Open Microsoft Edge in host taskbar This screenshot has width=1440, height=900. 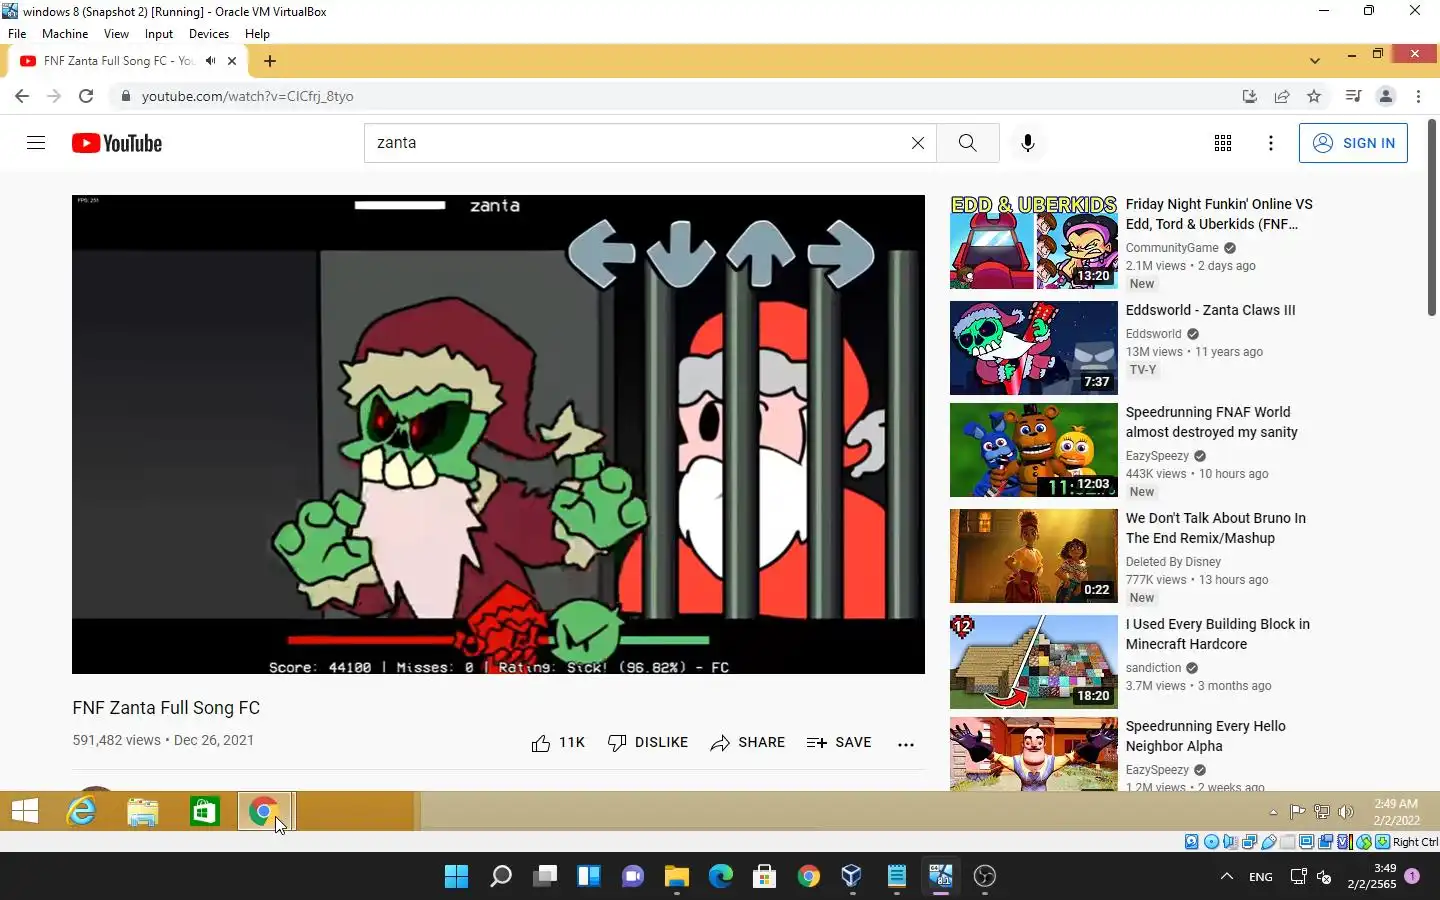(721, 877)
